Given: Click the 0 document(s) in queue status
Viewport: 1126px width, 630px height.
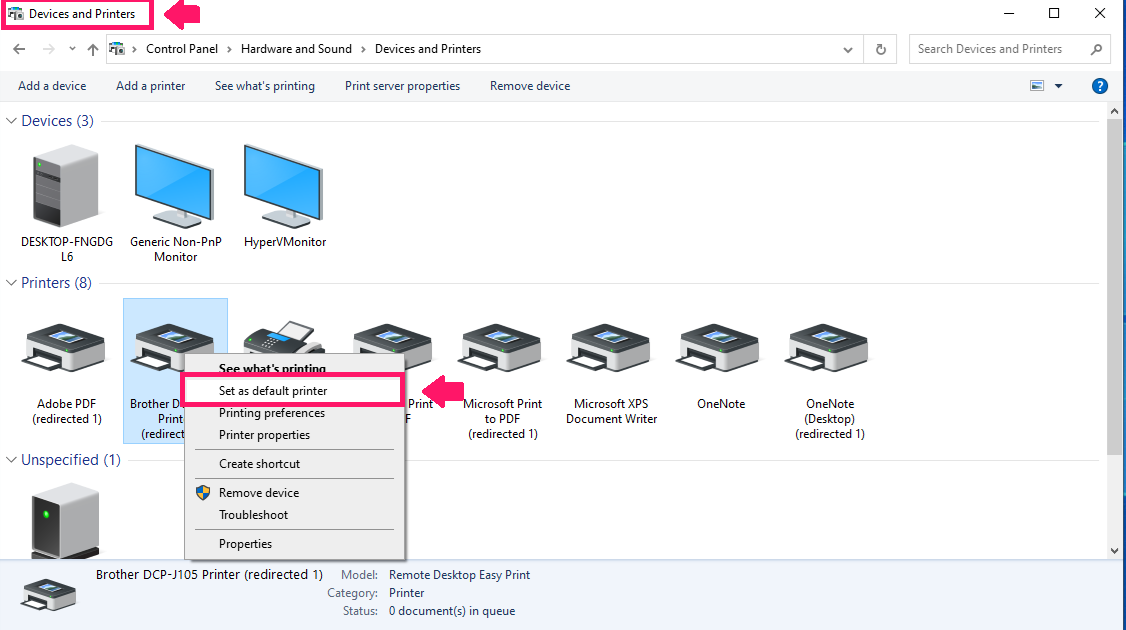Looking at the screenshot, I should (452, 611).
